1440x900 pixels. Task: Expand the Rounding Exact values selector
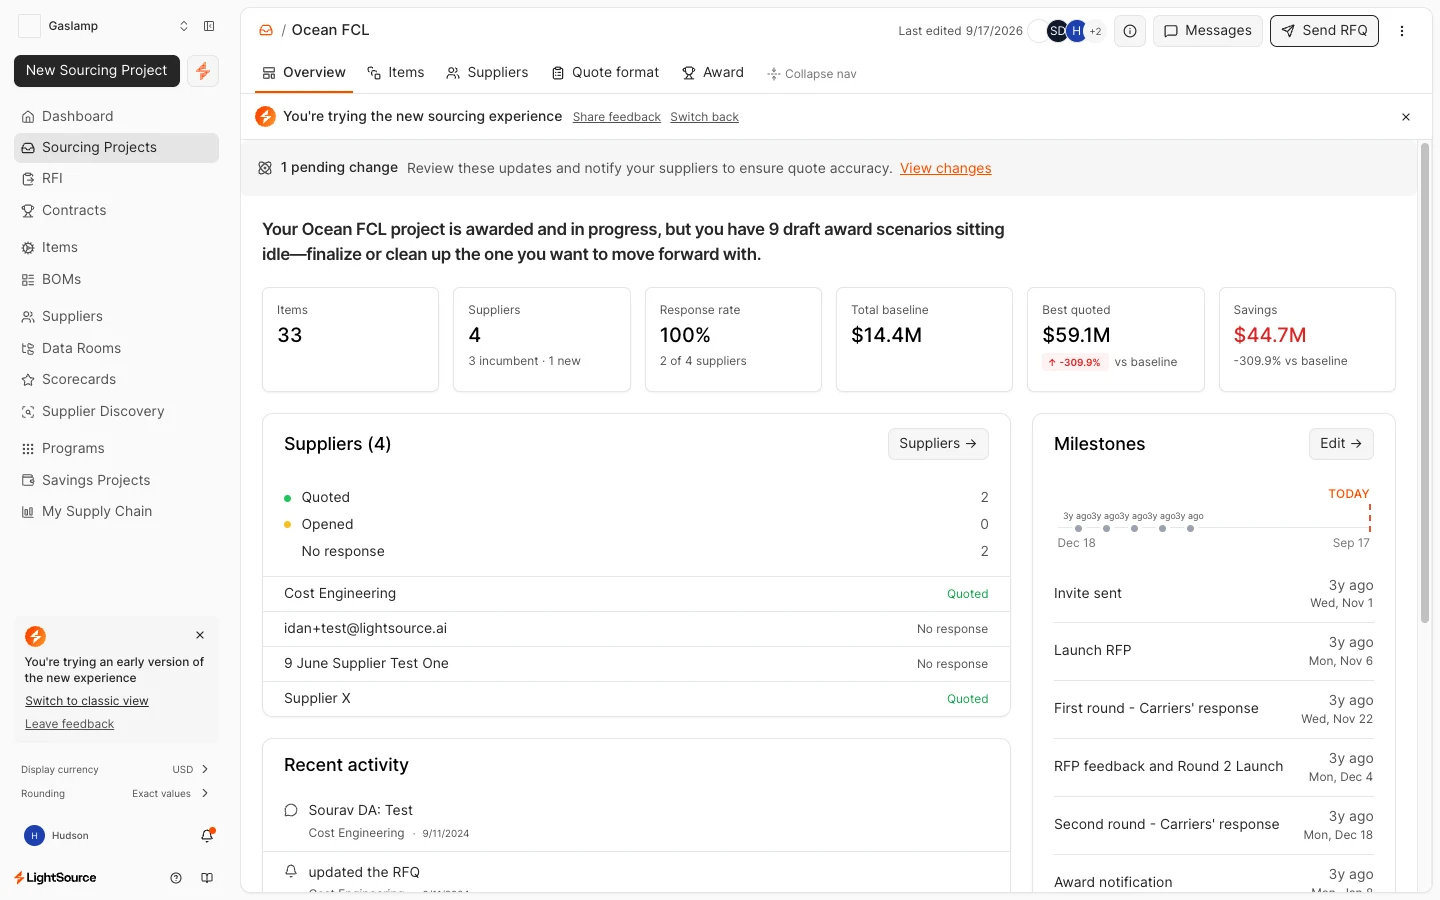pos(115,793)
